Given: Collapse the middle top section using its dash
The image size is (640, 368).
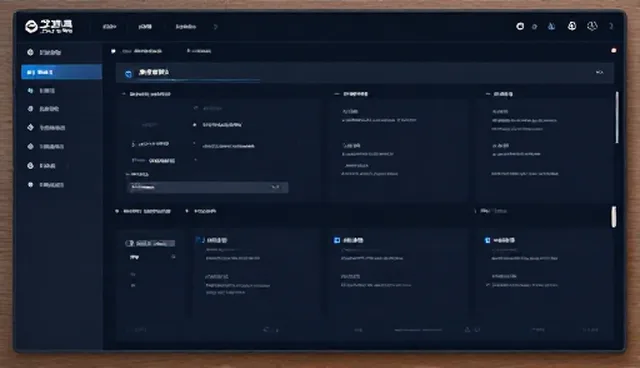Looking at the screenshot, I should click(336, 94).
